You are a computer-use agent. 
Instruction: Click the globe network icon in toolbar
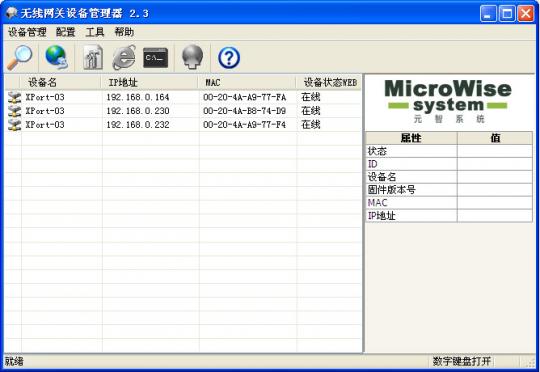(x=56, y=57)
